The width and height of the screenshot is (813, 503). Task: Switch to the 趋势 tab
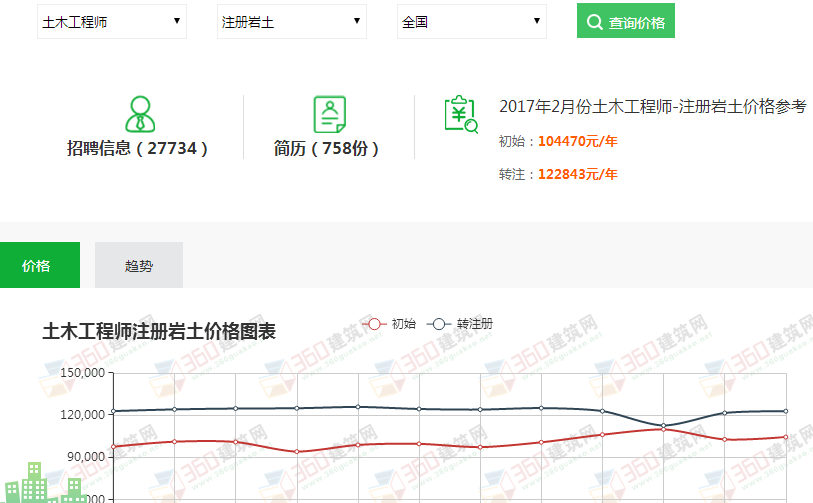[139, 265]
